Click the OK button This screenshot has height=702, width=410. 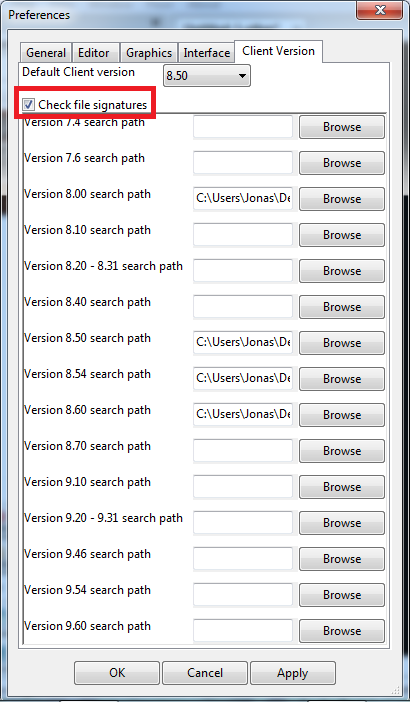pos(117,673)
